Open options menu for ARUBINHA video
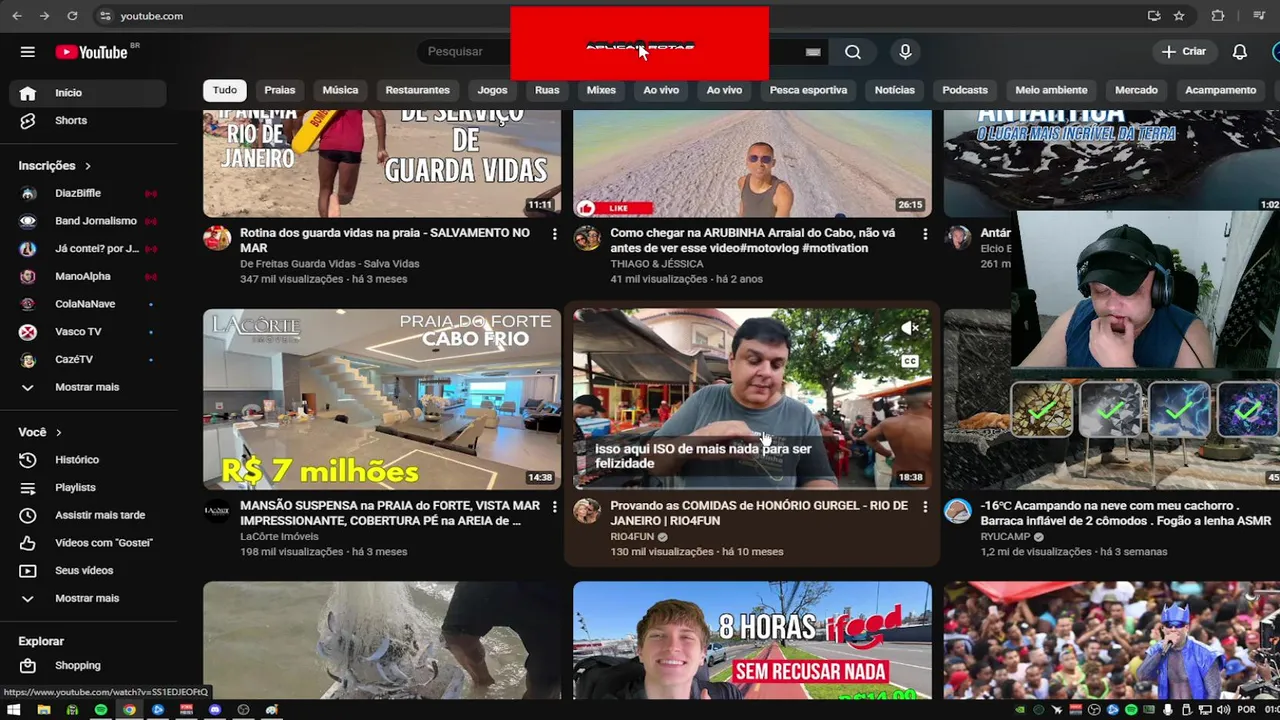This screenshot has width=1280, height=720. pyautogui.click(x=924, y=234)
